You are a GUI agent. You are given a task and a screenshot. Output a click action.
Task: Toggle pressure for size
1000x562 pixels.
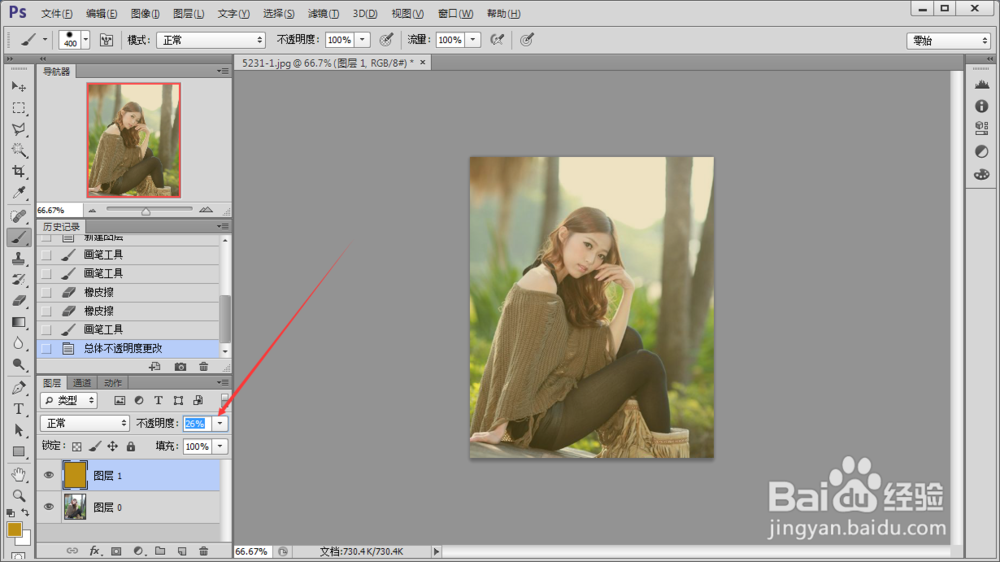click(526, 40)
